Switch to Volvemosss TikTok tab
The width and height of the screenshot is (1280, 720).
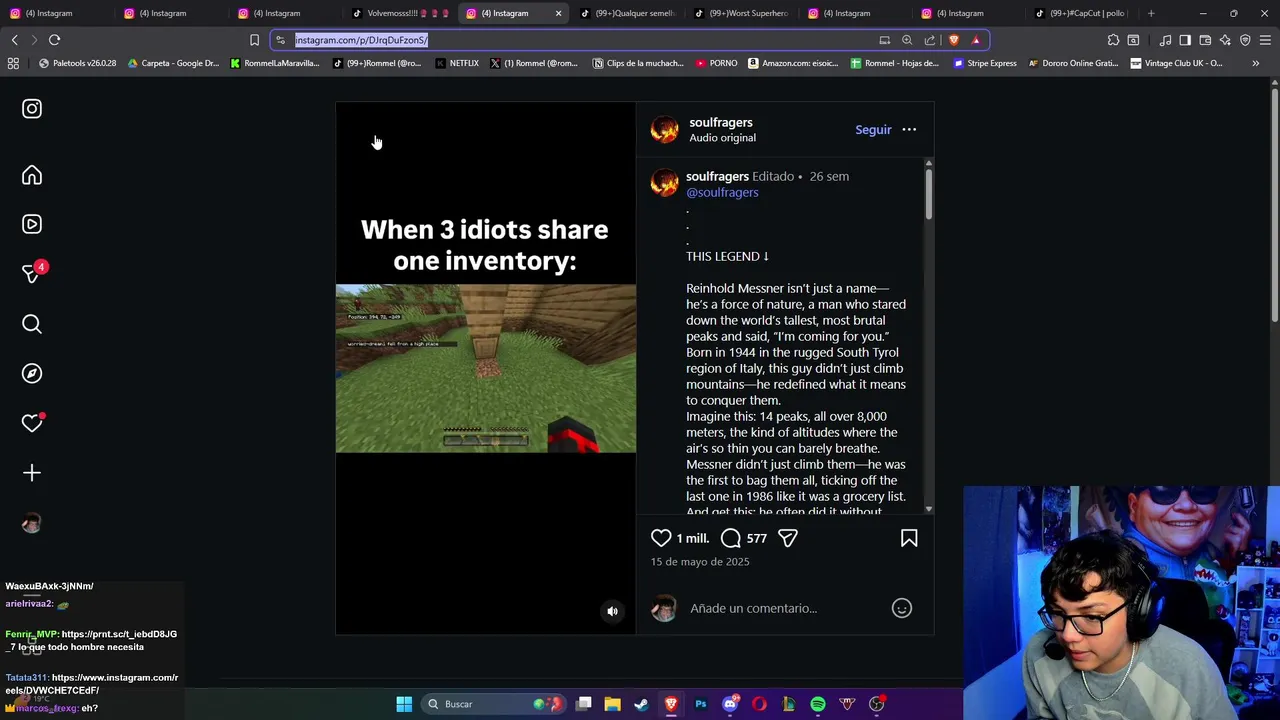(398, 13)
